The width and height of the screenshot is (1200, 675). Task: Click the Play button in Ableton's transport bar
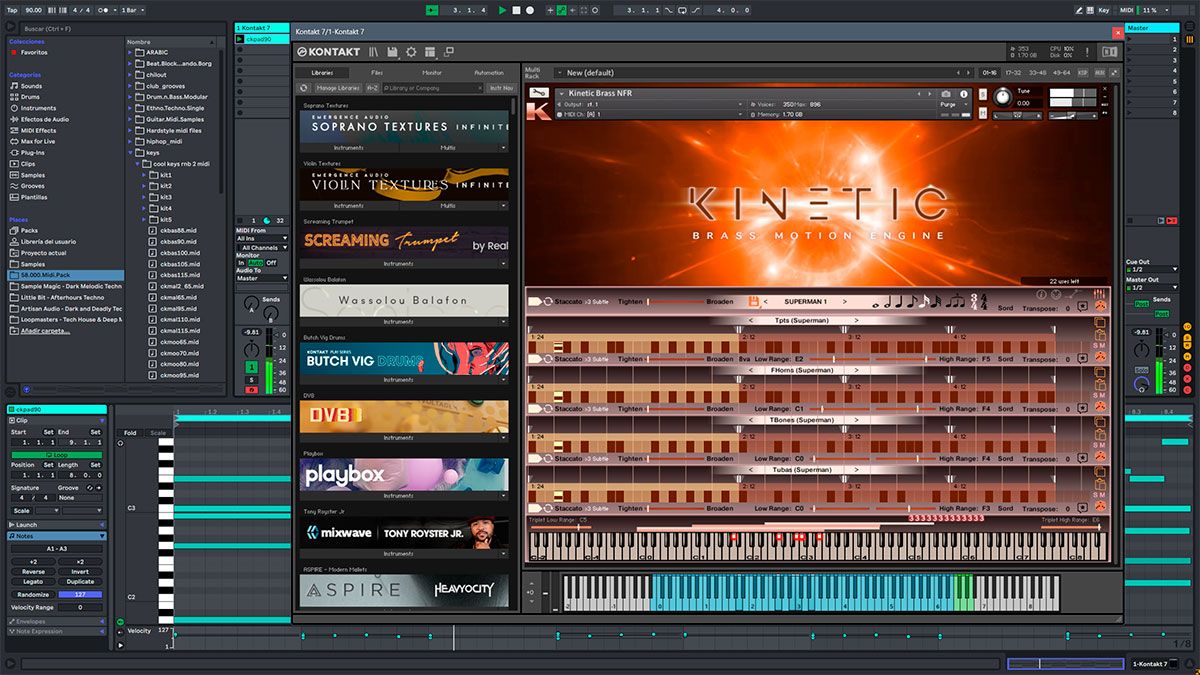coord(502,10)
